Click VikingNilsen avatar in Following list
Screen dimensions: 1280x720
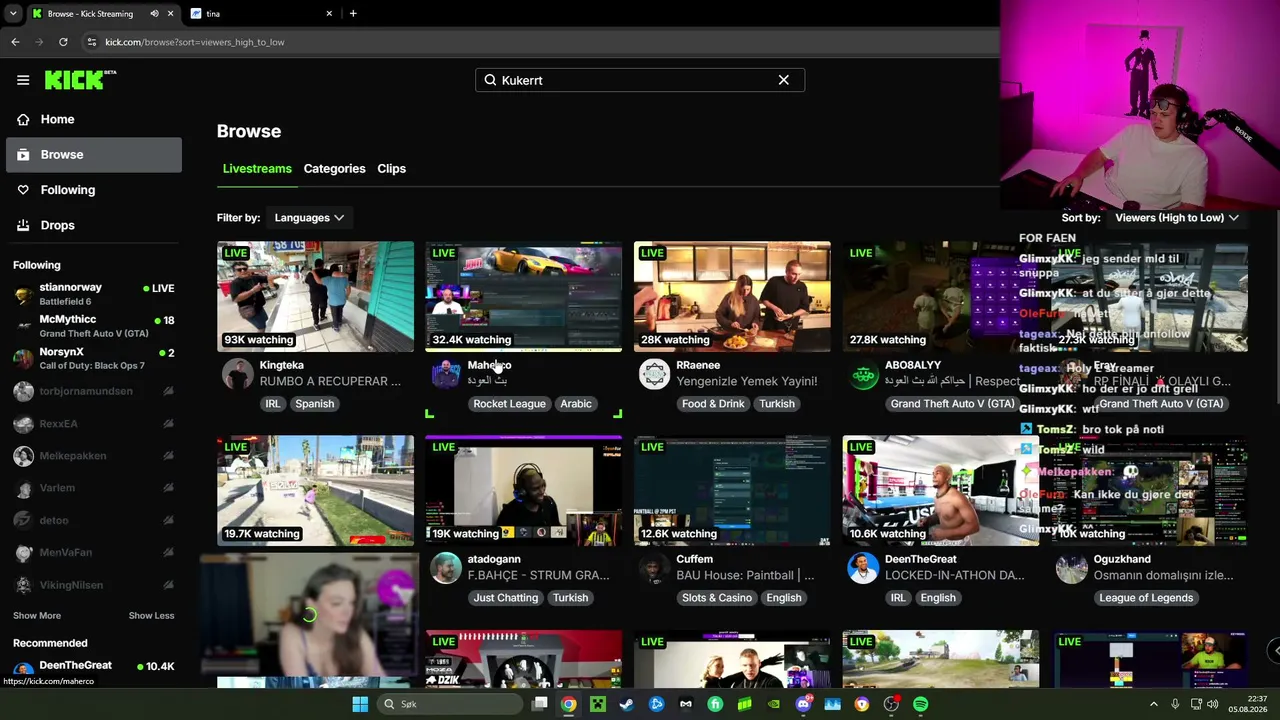coord(24,585)
